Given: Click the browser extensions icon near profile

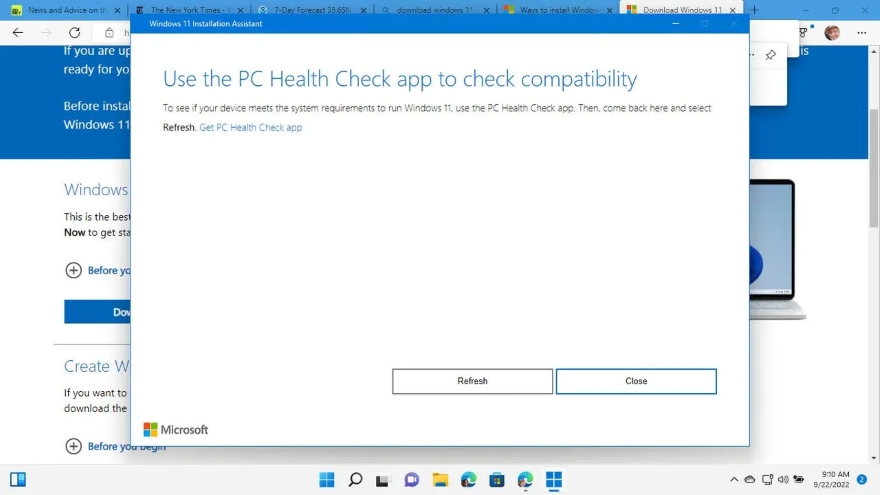Looking at the screenshot, I should 804,33.
